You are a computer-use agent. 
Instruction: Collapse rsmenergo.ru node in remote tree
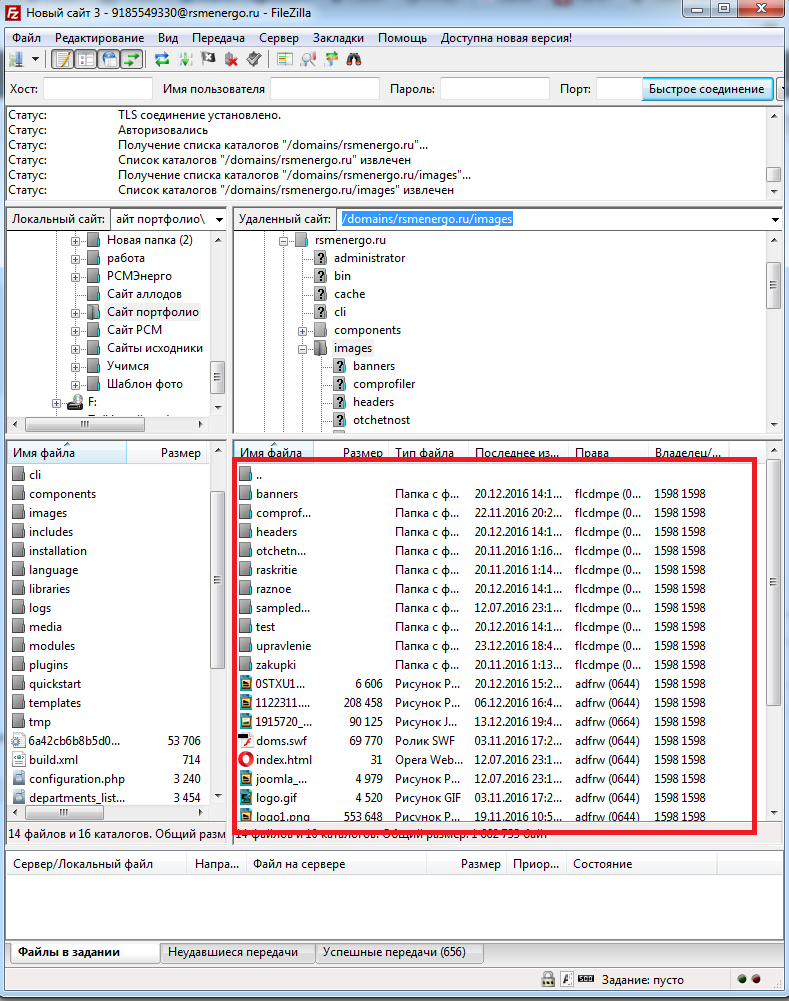[283, 241]
